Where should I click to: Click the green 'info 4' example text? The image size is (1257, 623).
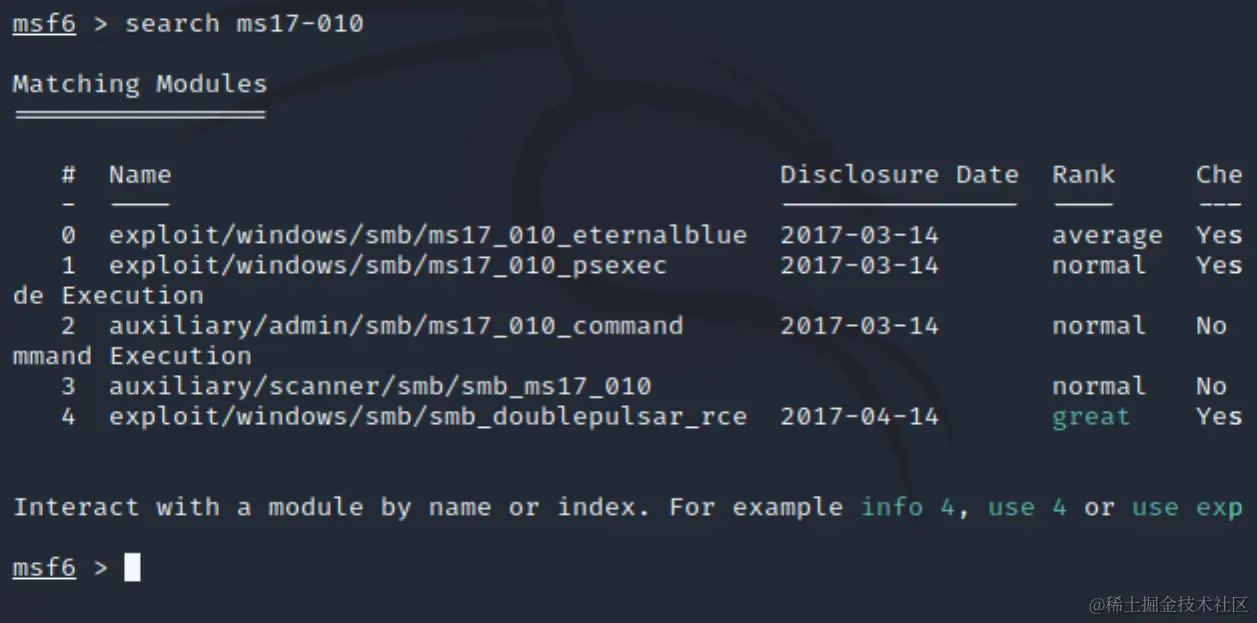pos(907,507)
